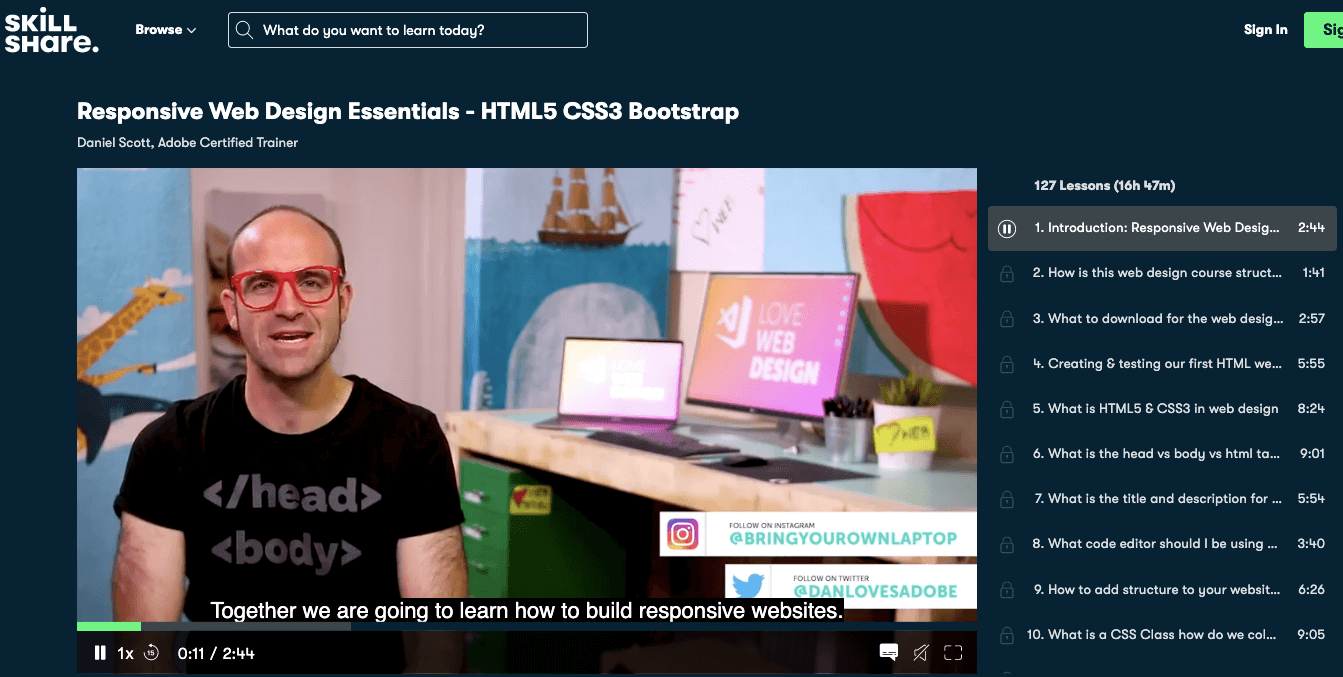Open the Browse dropdown menu
This screenshot has height=677, width=1343.
tap(166, 30)
